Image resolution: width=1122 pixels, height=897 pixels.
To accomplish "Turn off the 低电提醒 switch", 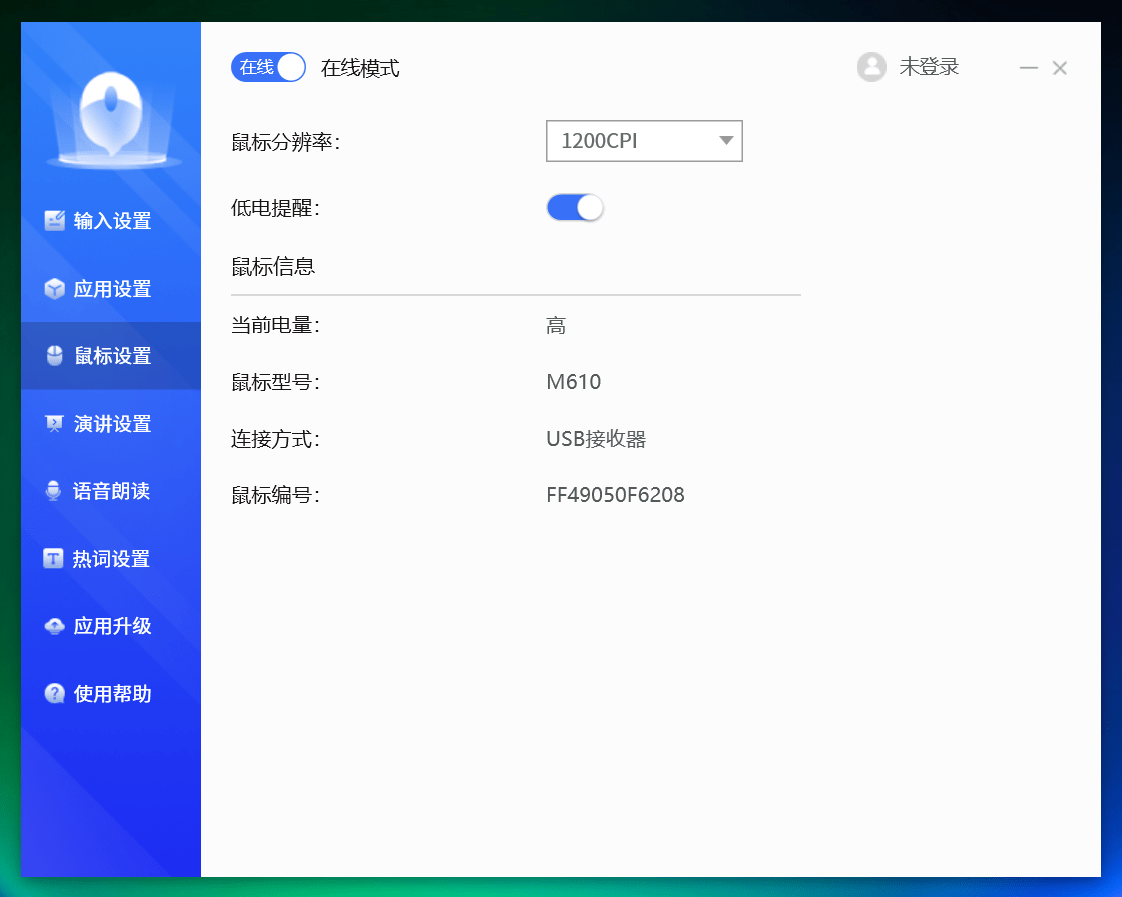I will tap(575, 208).
